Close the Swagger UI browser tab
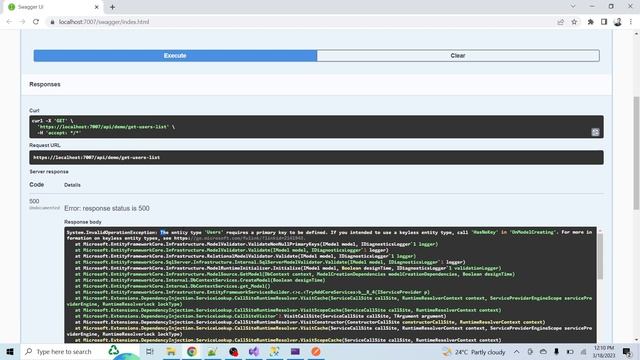The height and width of the screenshot is (360, 640). coord(97,7)
